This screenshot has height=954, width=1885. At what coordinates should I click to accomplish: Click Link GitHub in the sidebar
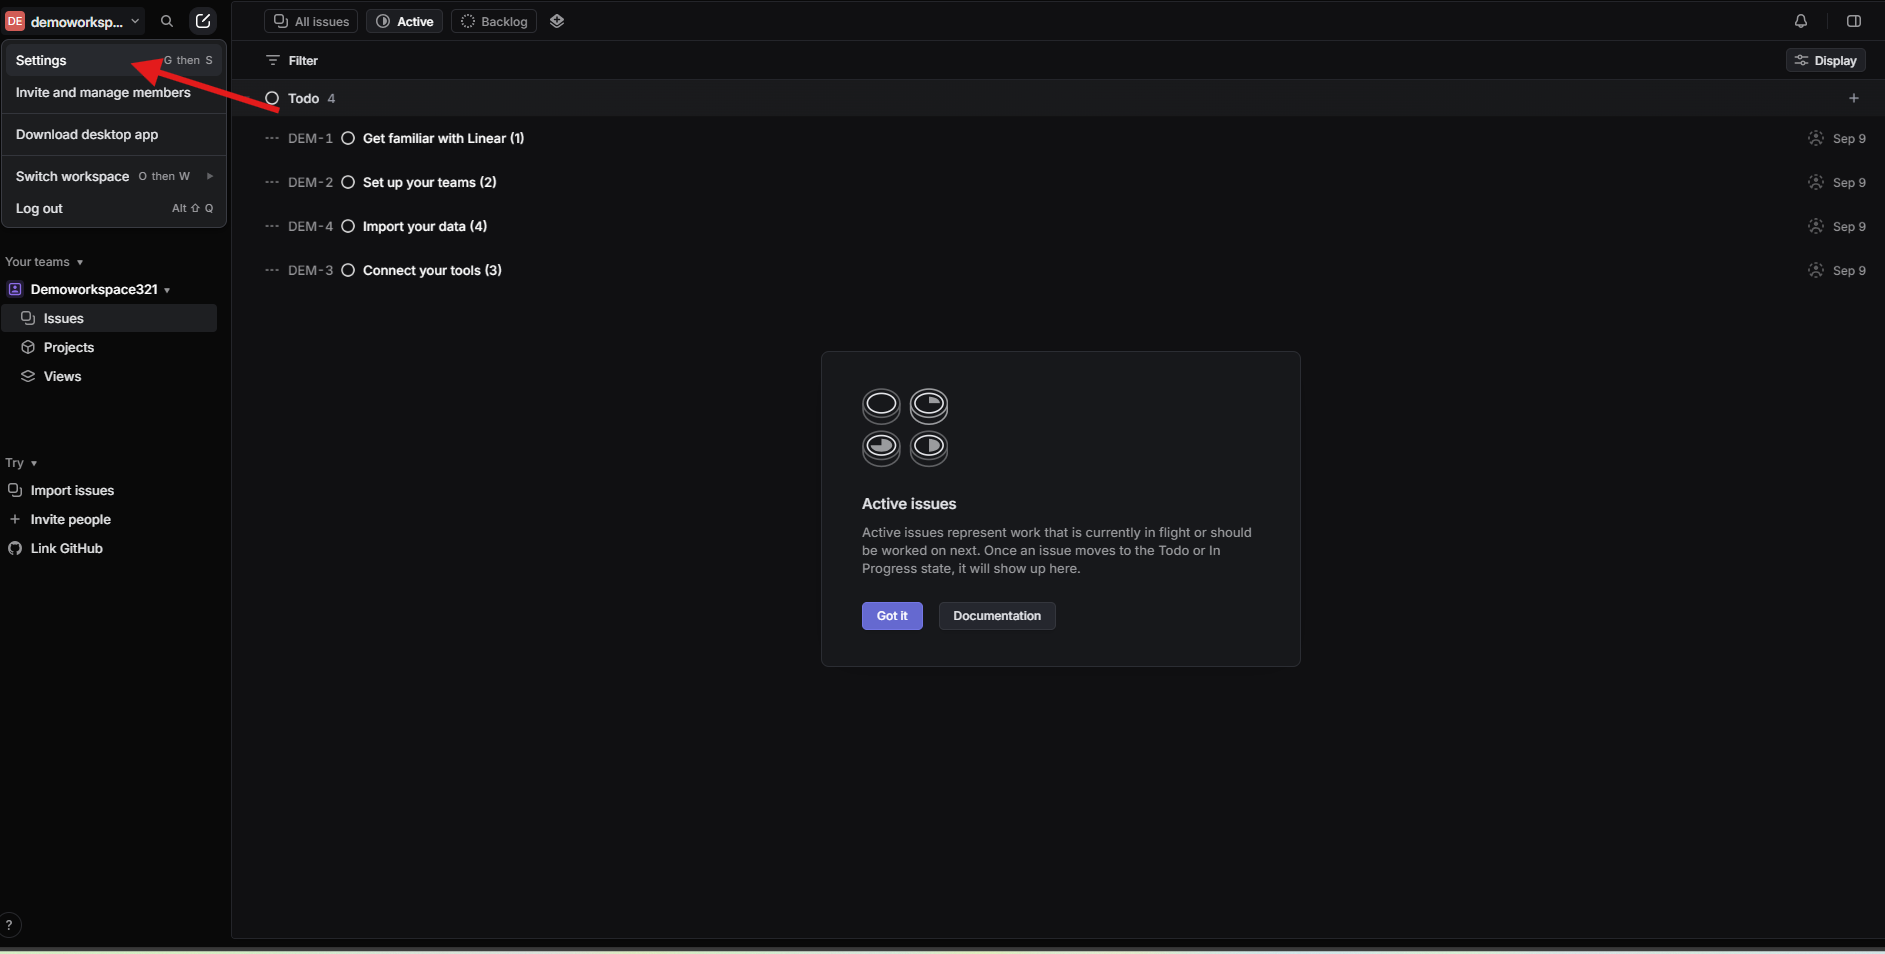click(x=66, y=548)
